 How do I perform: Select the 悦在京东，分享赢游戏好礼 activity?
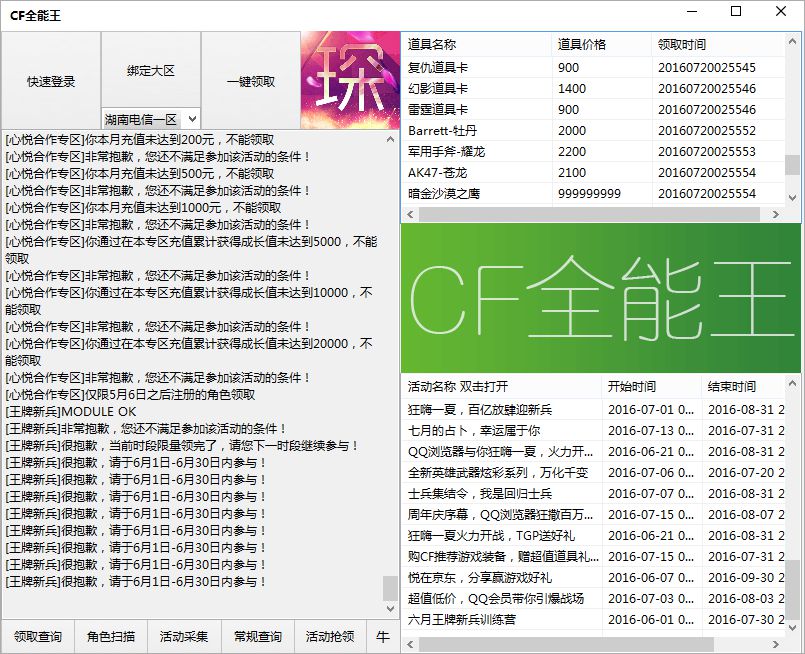pyautogui.click(x=593, y=578)
